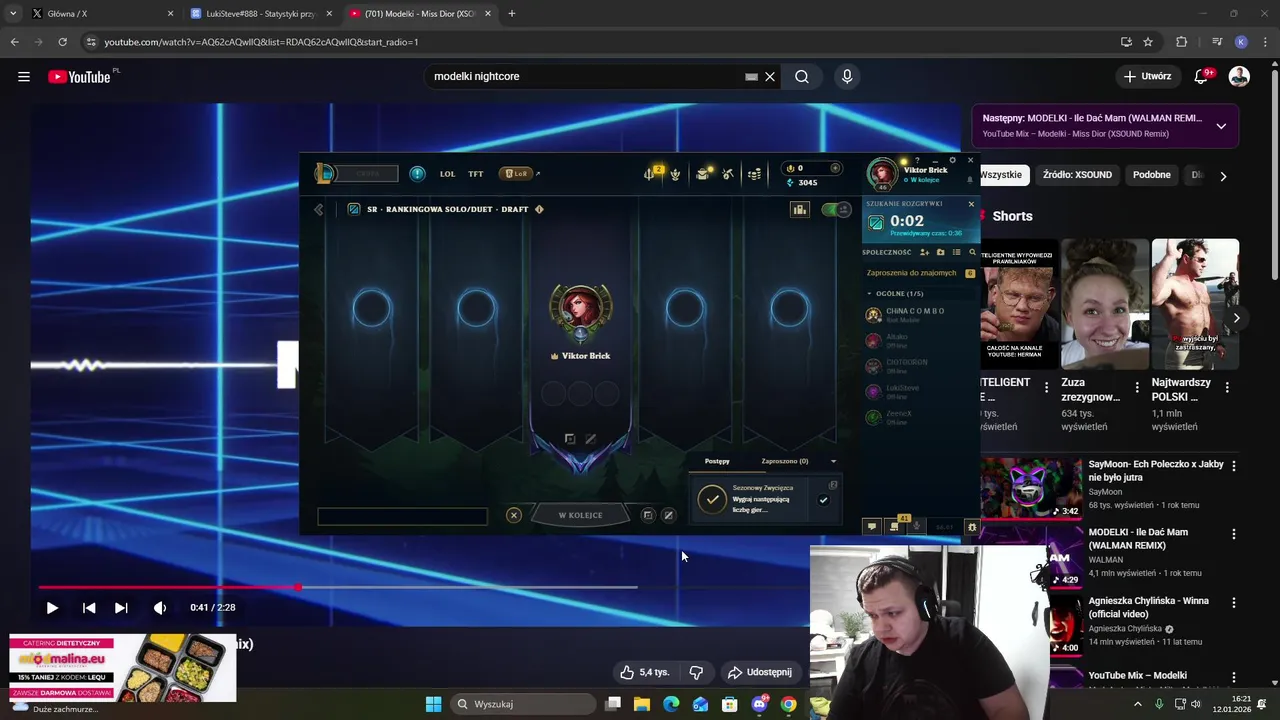
Task: Open options for the Agnieszka Chylińska video
Action: [1233, 603]
